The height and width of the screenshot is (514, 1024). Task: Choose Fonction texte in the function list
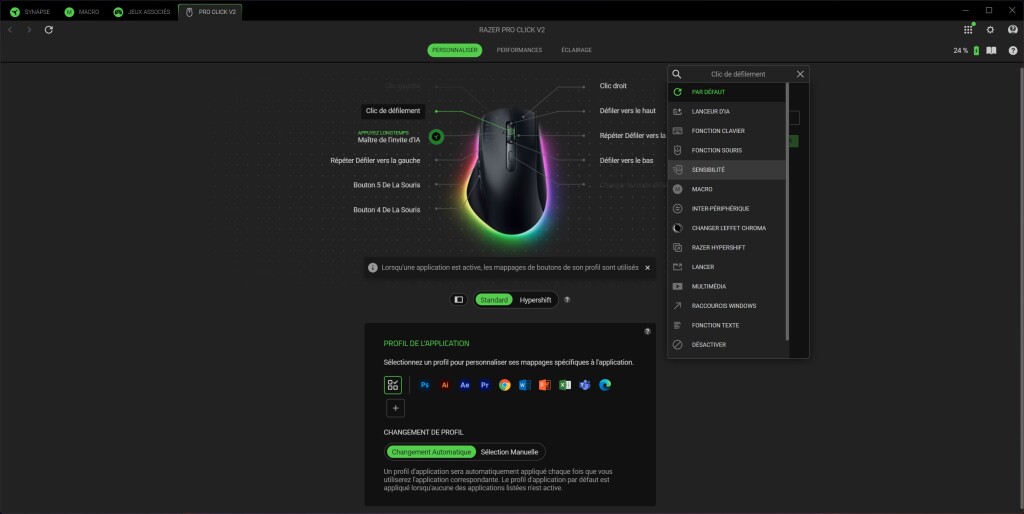[726, 325]
